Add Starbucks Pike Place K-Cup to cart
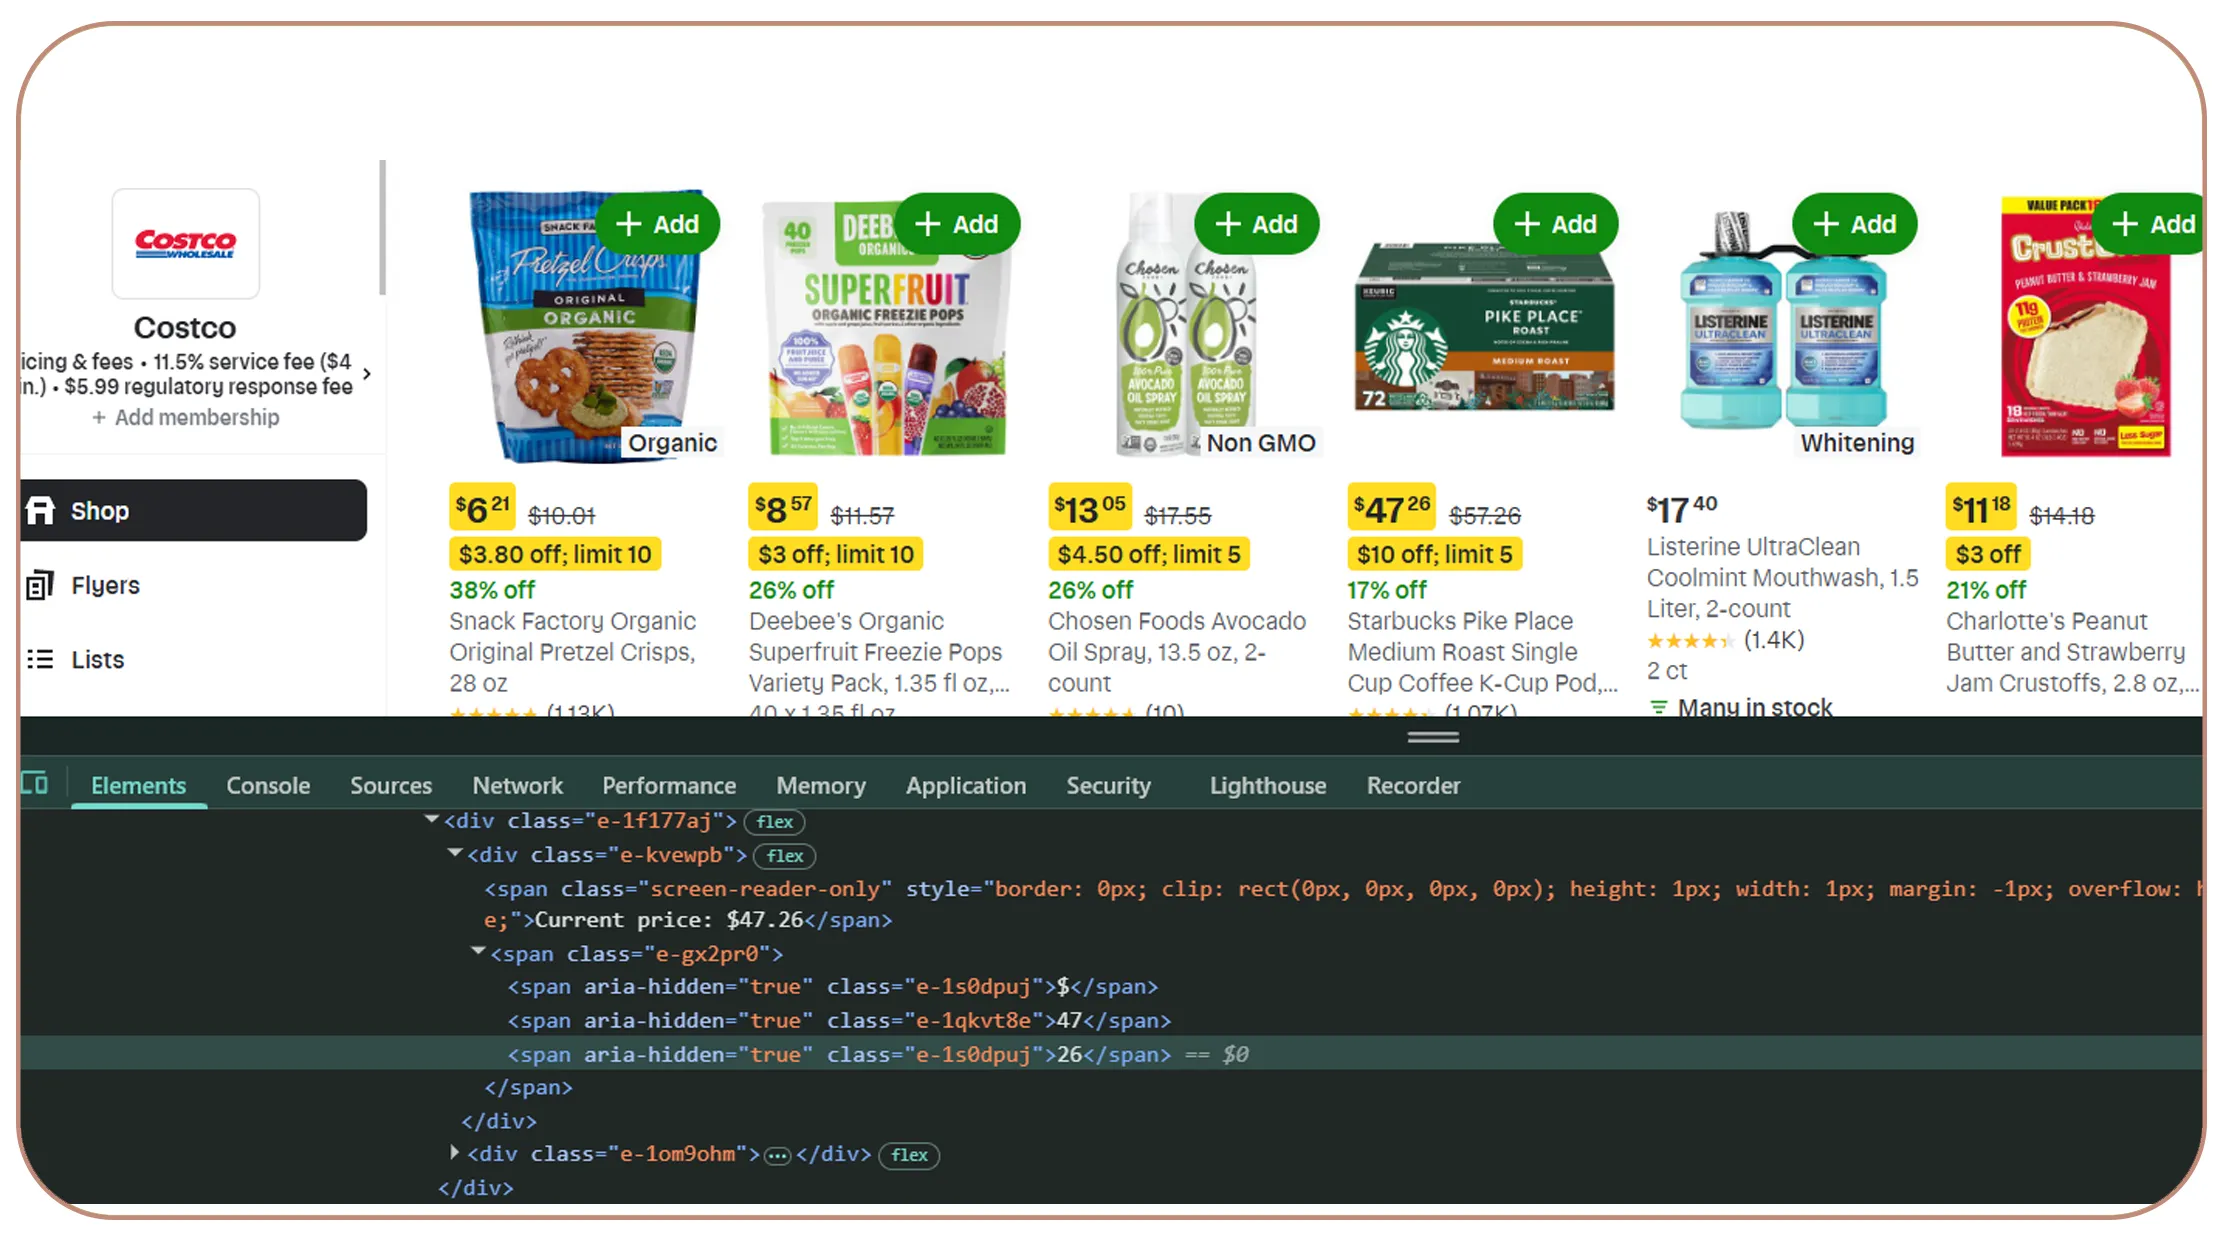The image size is (2223, 1240). 1555,224
